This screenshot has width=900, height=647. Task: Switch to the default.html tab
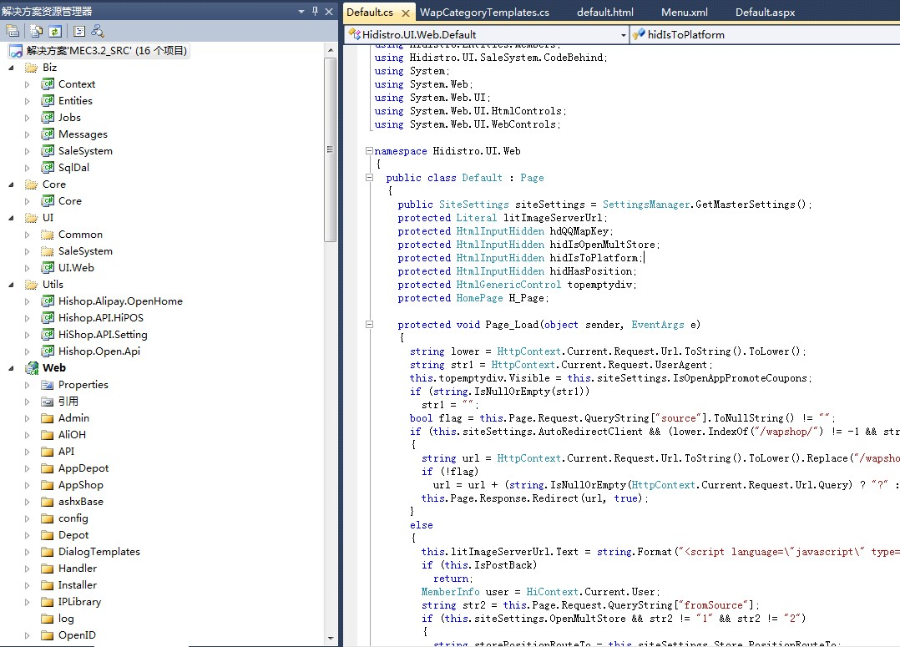605,12
